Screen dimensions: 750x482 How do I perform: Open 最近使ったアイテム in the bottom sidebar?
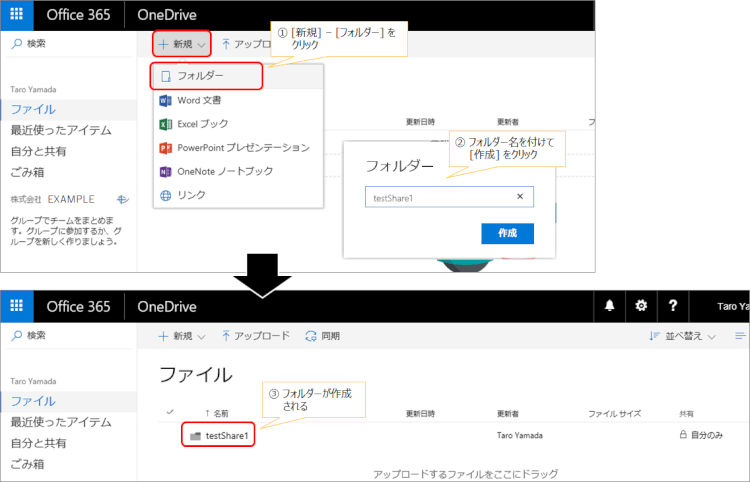(x=61, y=422)
